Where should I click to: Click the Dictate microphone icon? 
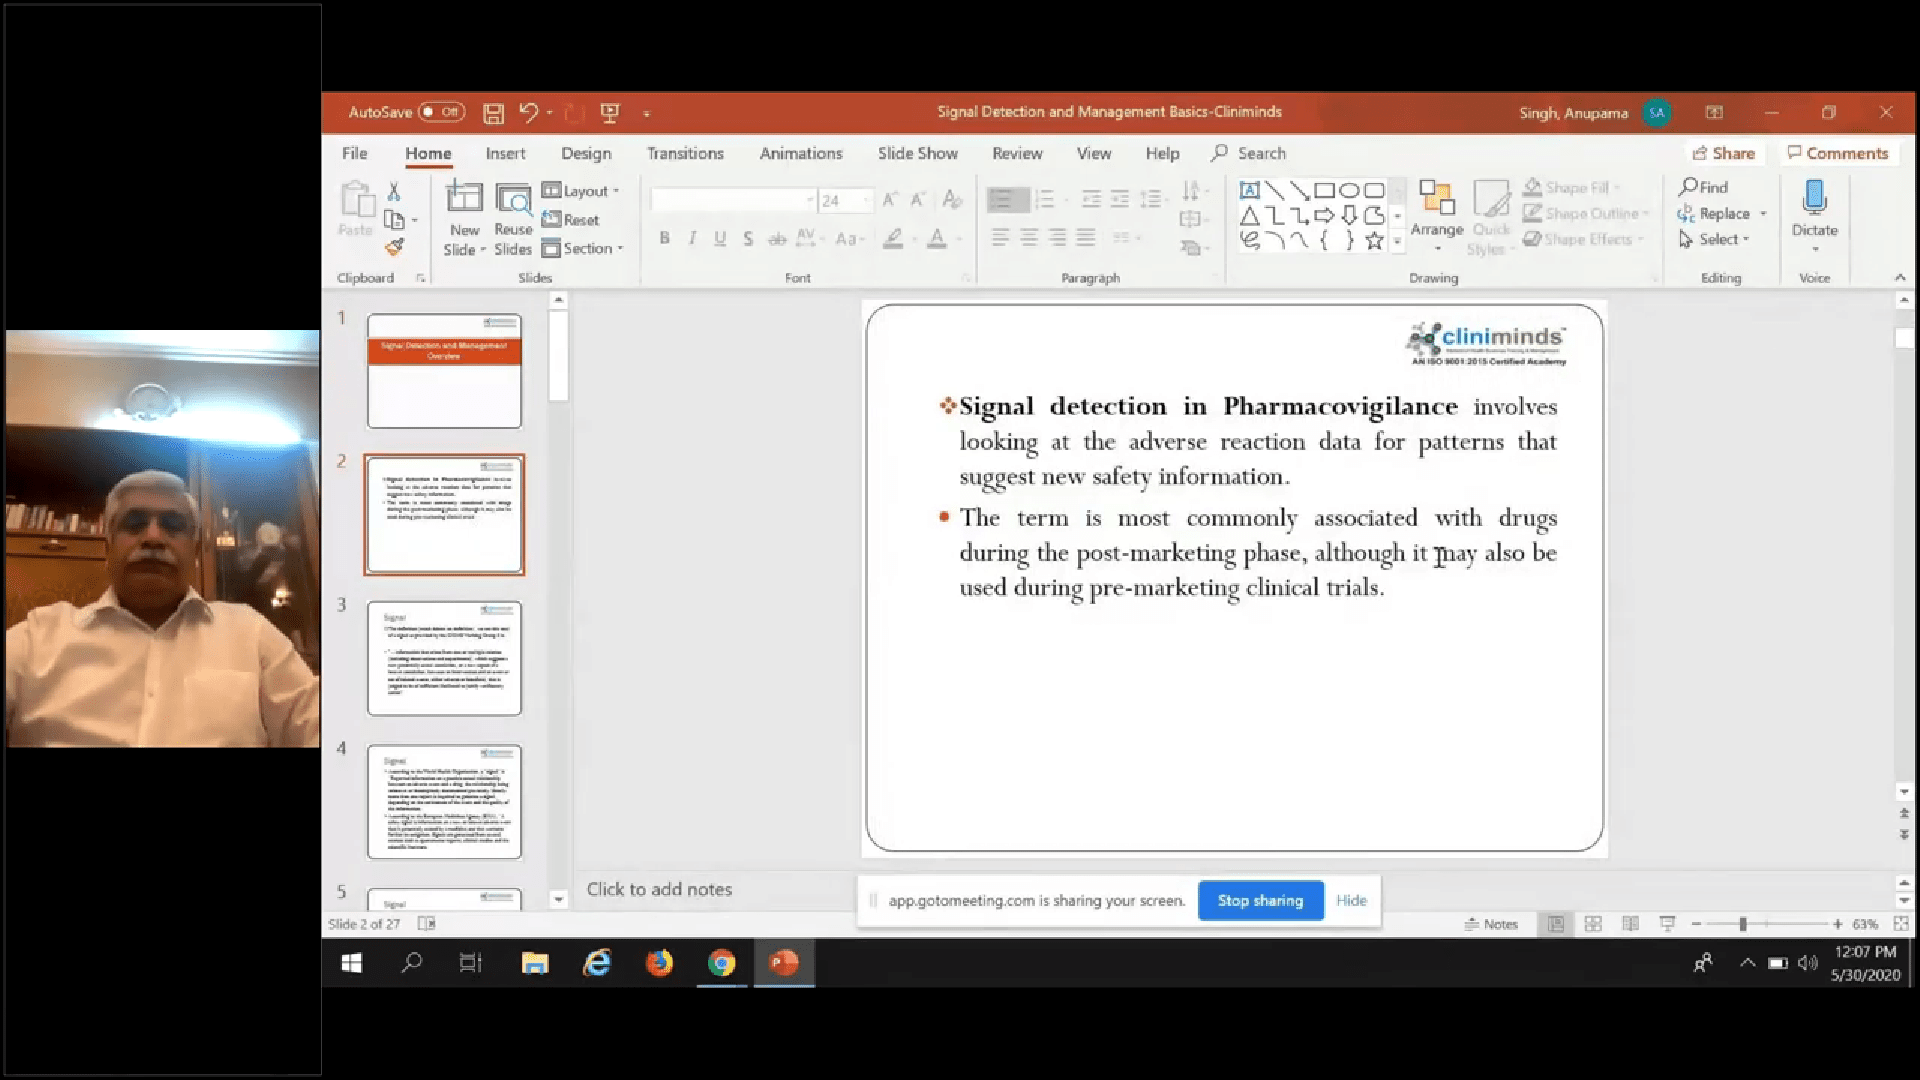pyautogui.click(x=1814, y=198)
